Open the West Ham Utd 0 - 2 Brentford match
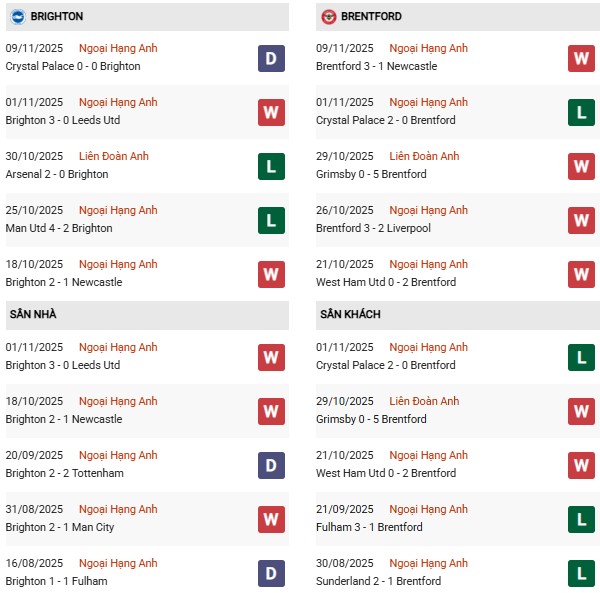Image resolution: width=600 pixels, height=593 pixels. (385, 282)
